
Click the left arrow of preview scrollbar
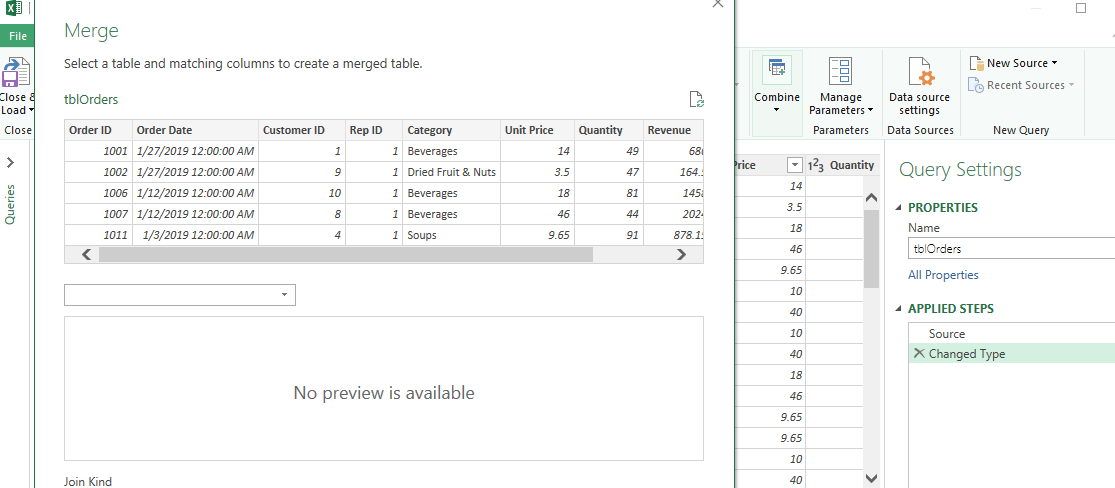pos(86,255)
